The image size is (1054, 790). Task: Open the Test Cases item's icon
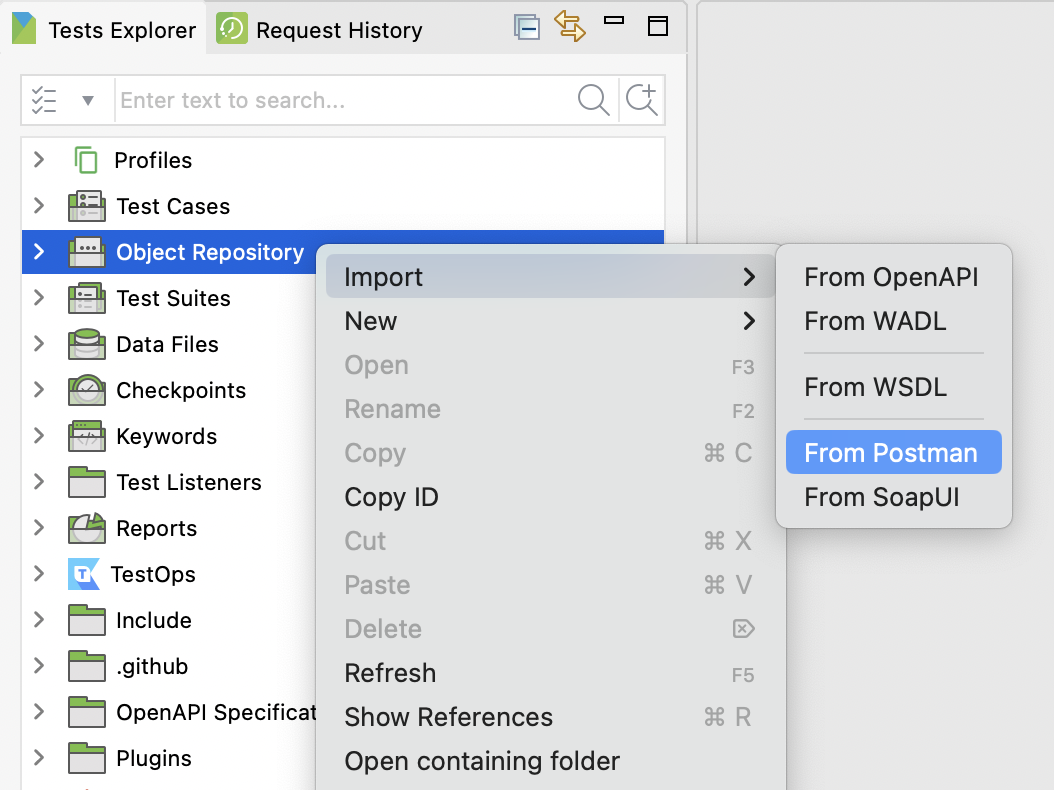86,206
